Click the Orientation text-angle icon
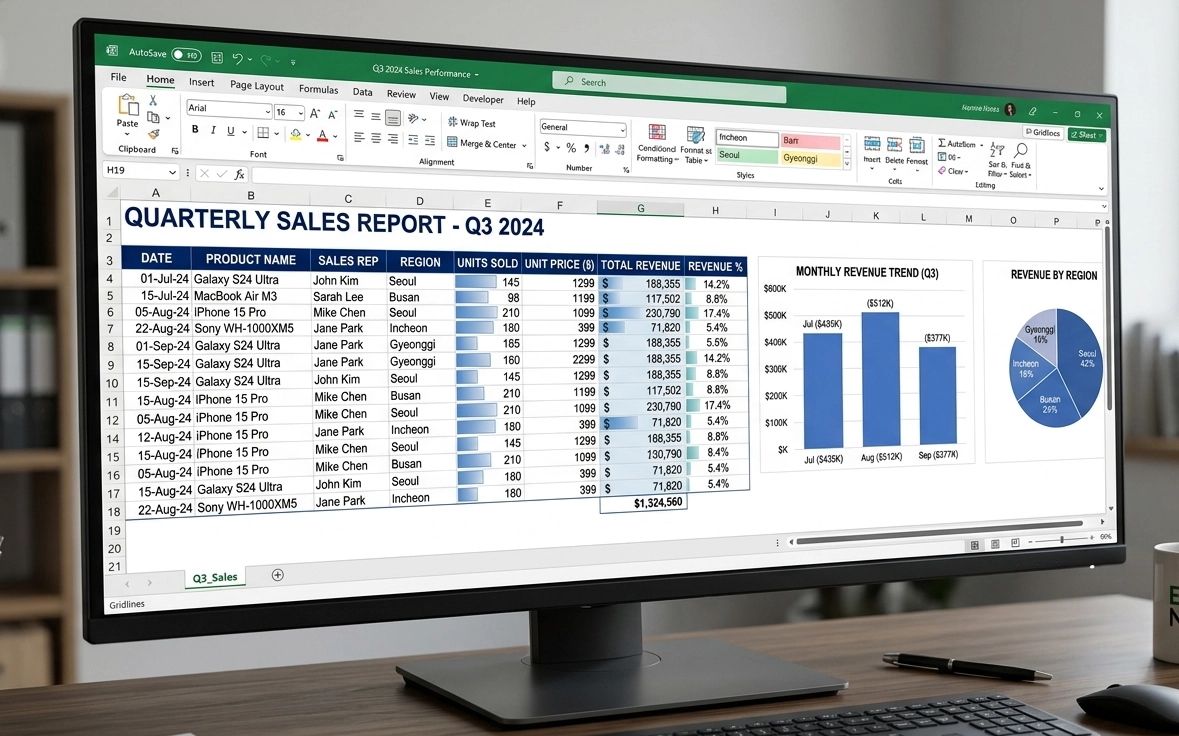 pyautogui.click(x=414, y=119)
